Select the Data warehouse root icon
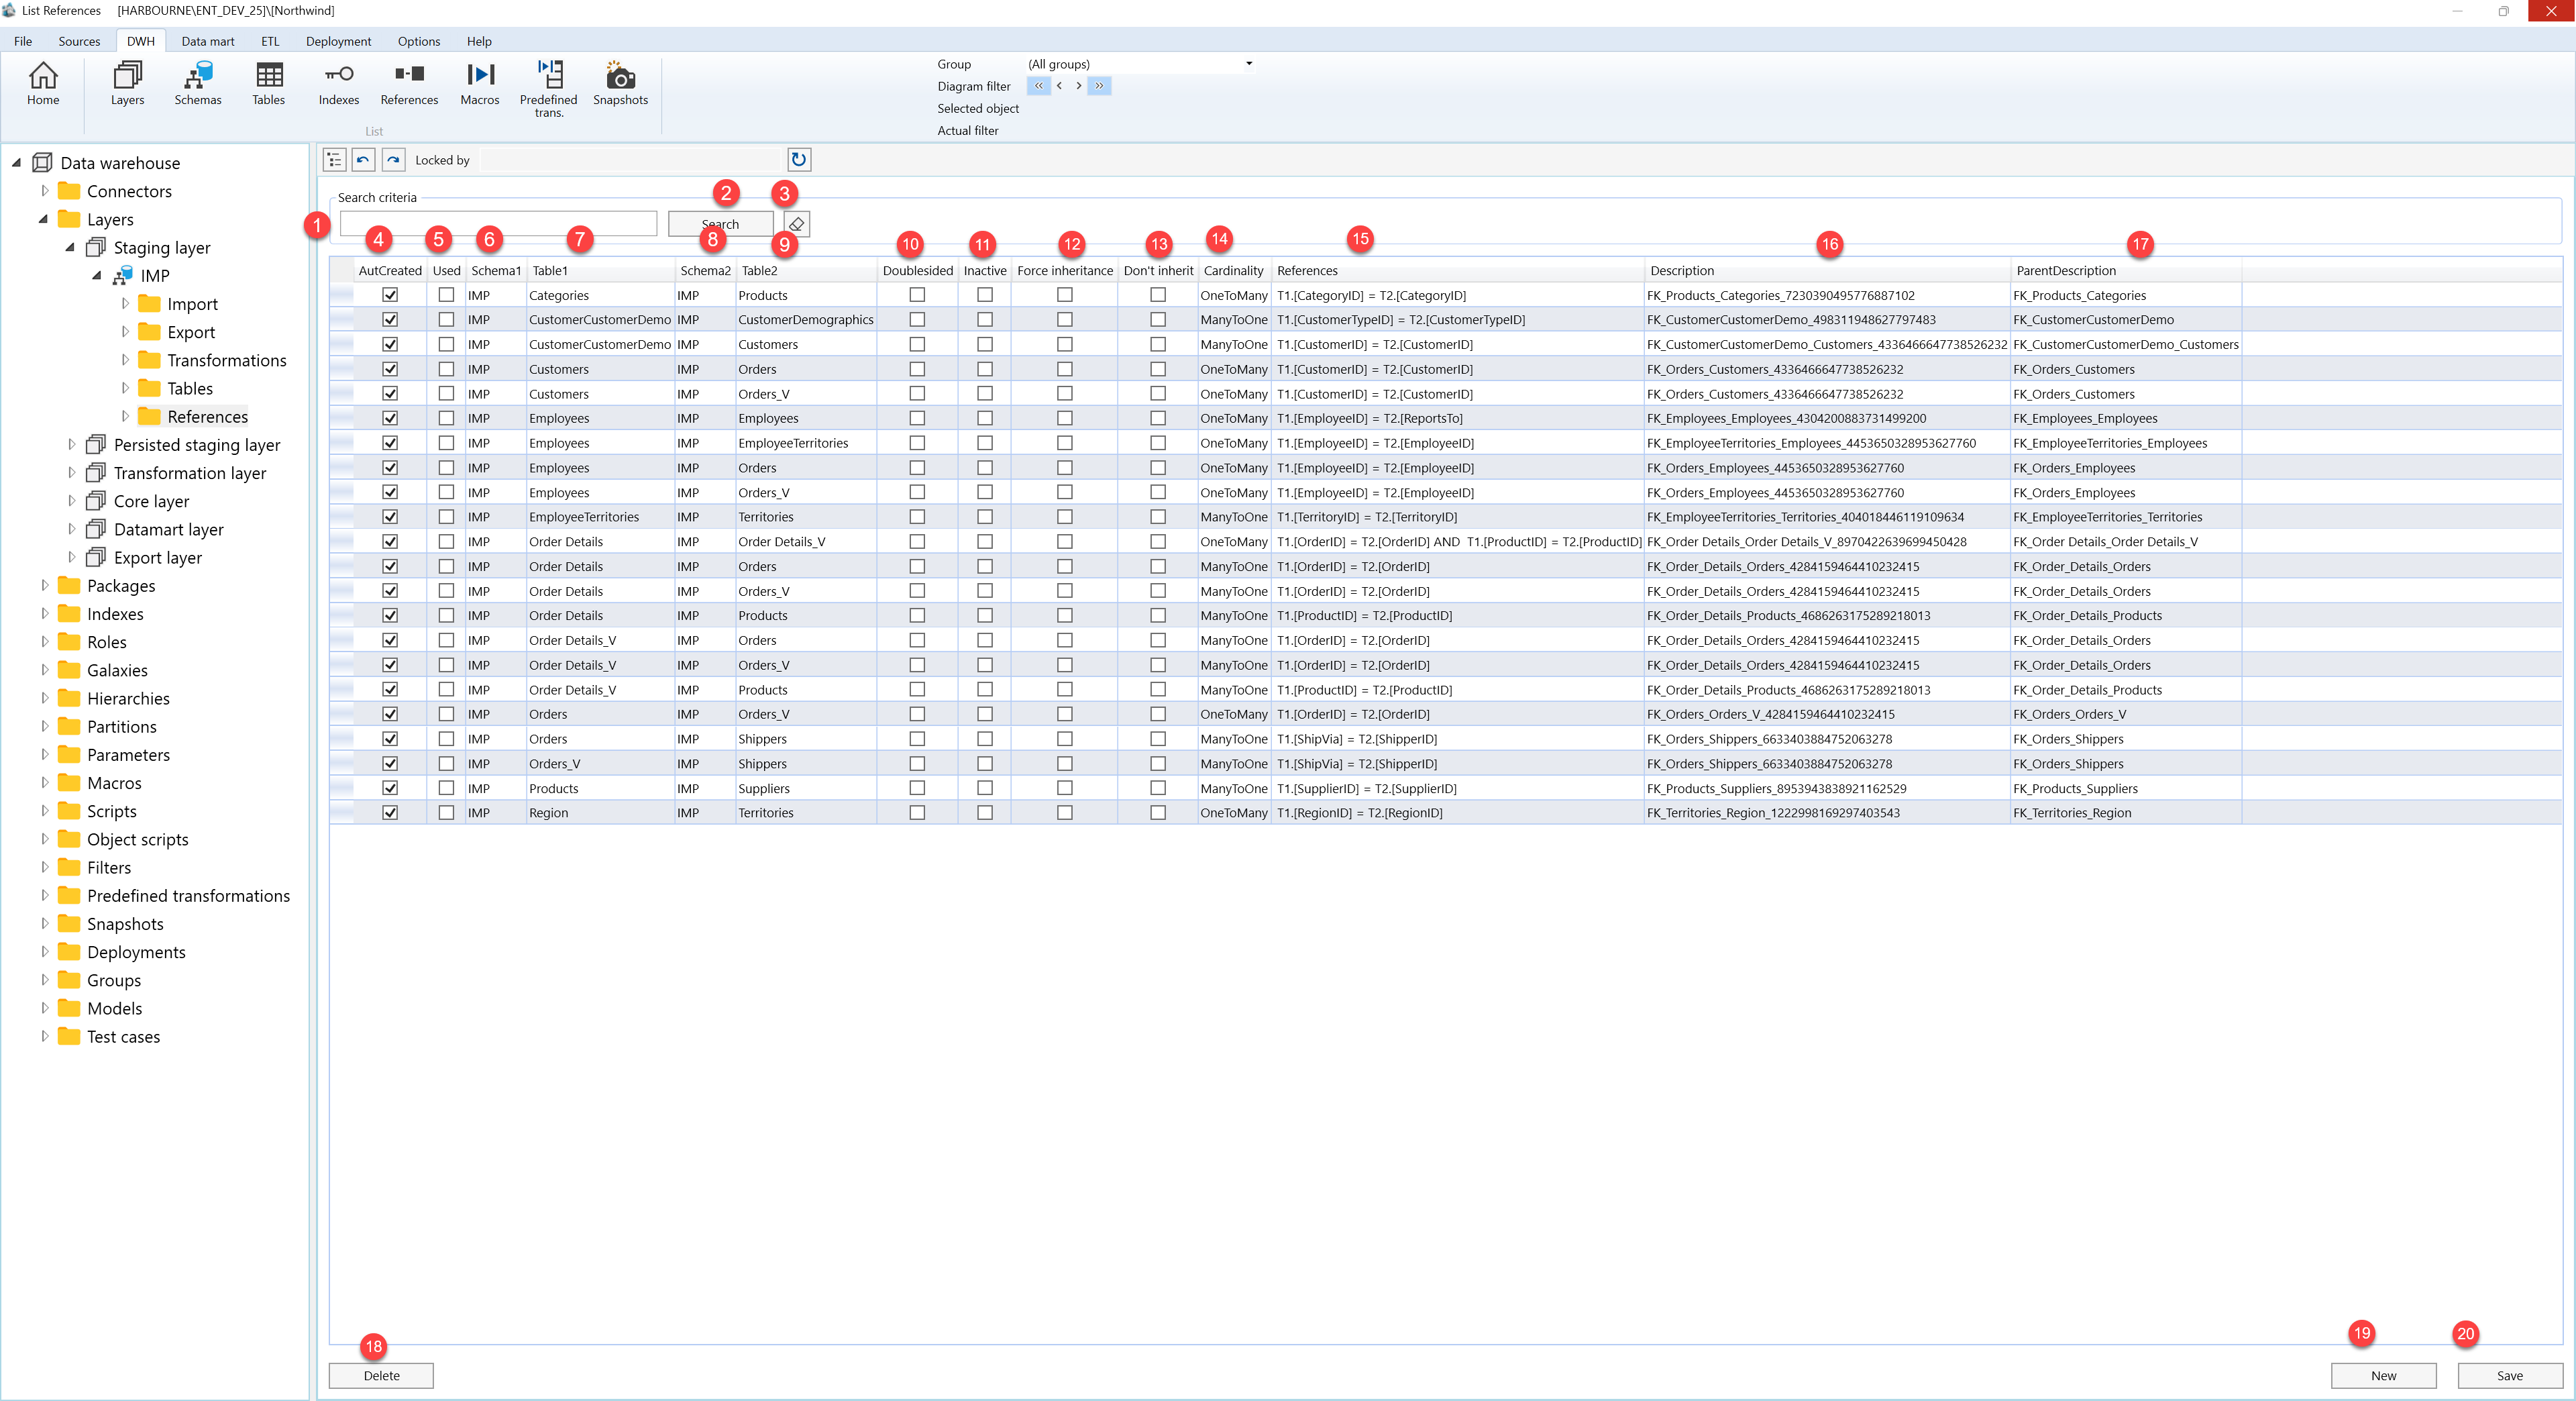 click(42, 163)
